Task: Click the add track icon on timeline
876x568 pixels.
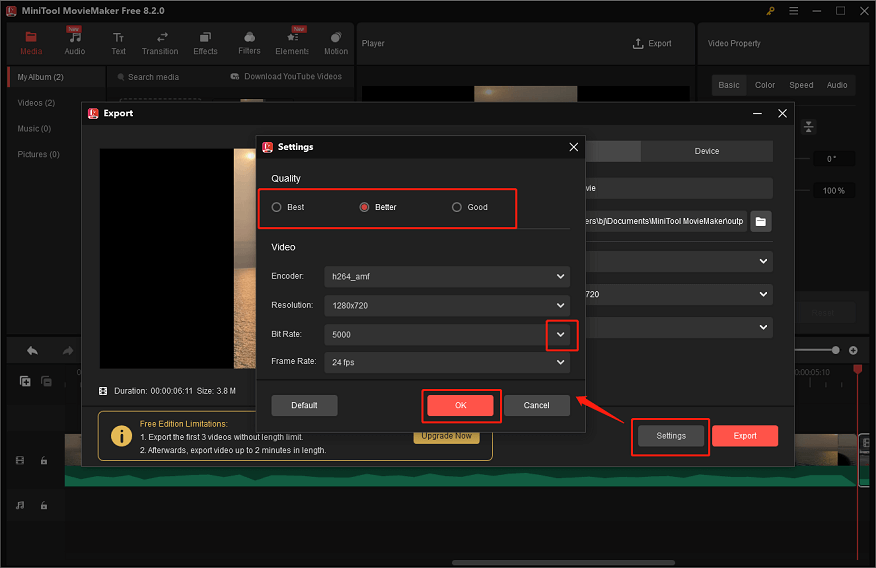Action: [x=25, y=381]
